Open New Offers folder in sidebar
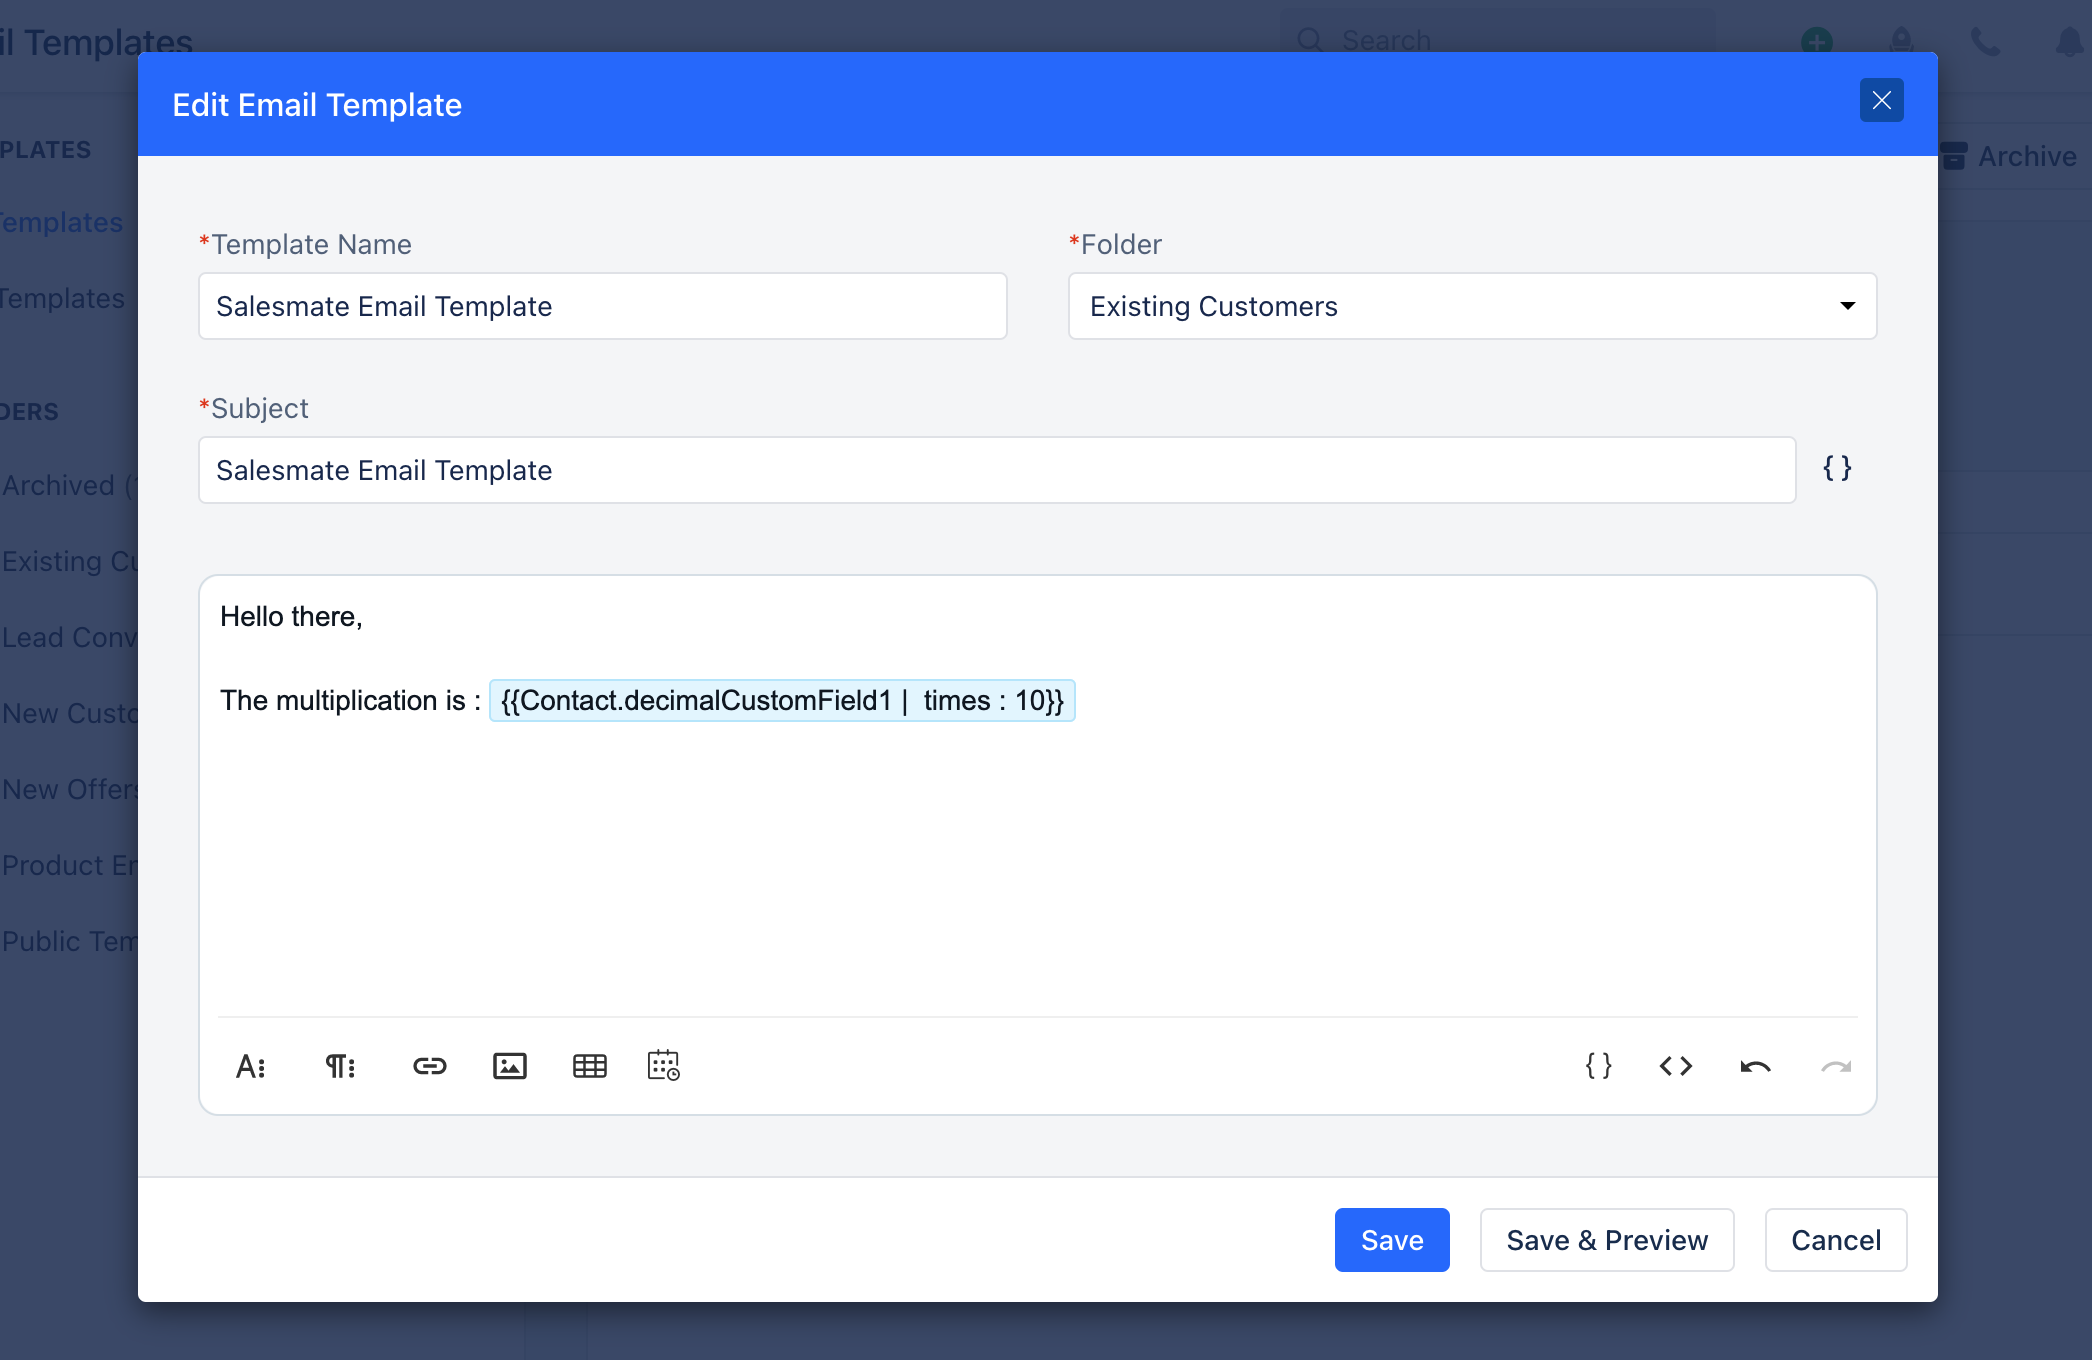Image resolution: width=2092 pixels, height=1360 pixels. pyautogui.click(x=69, y=789)
